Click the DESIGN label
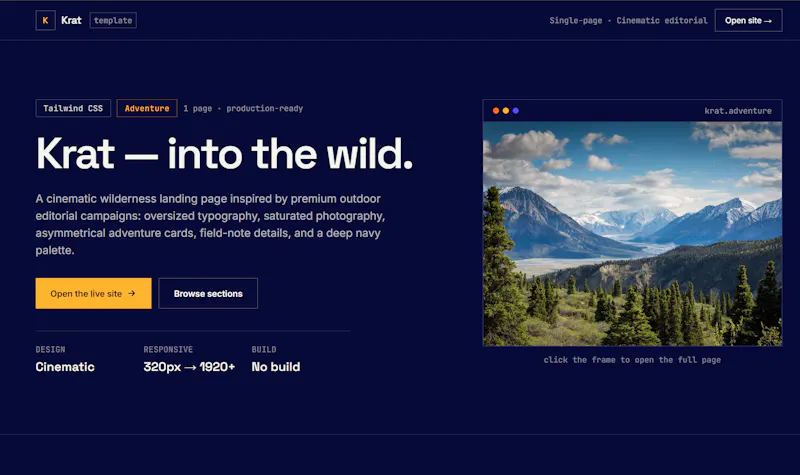800x475 pixels. click(x=51, y=349)
